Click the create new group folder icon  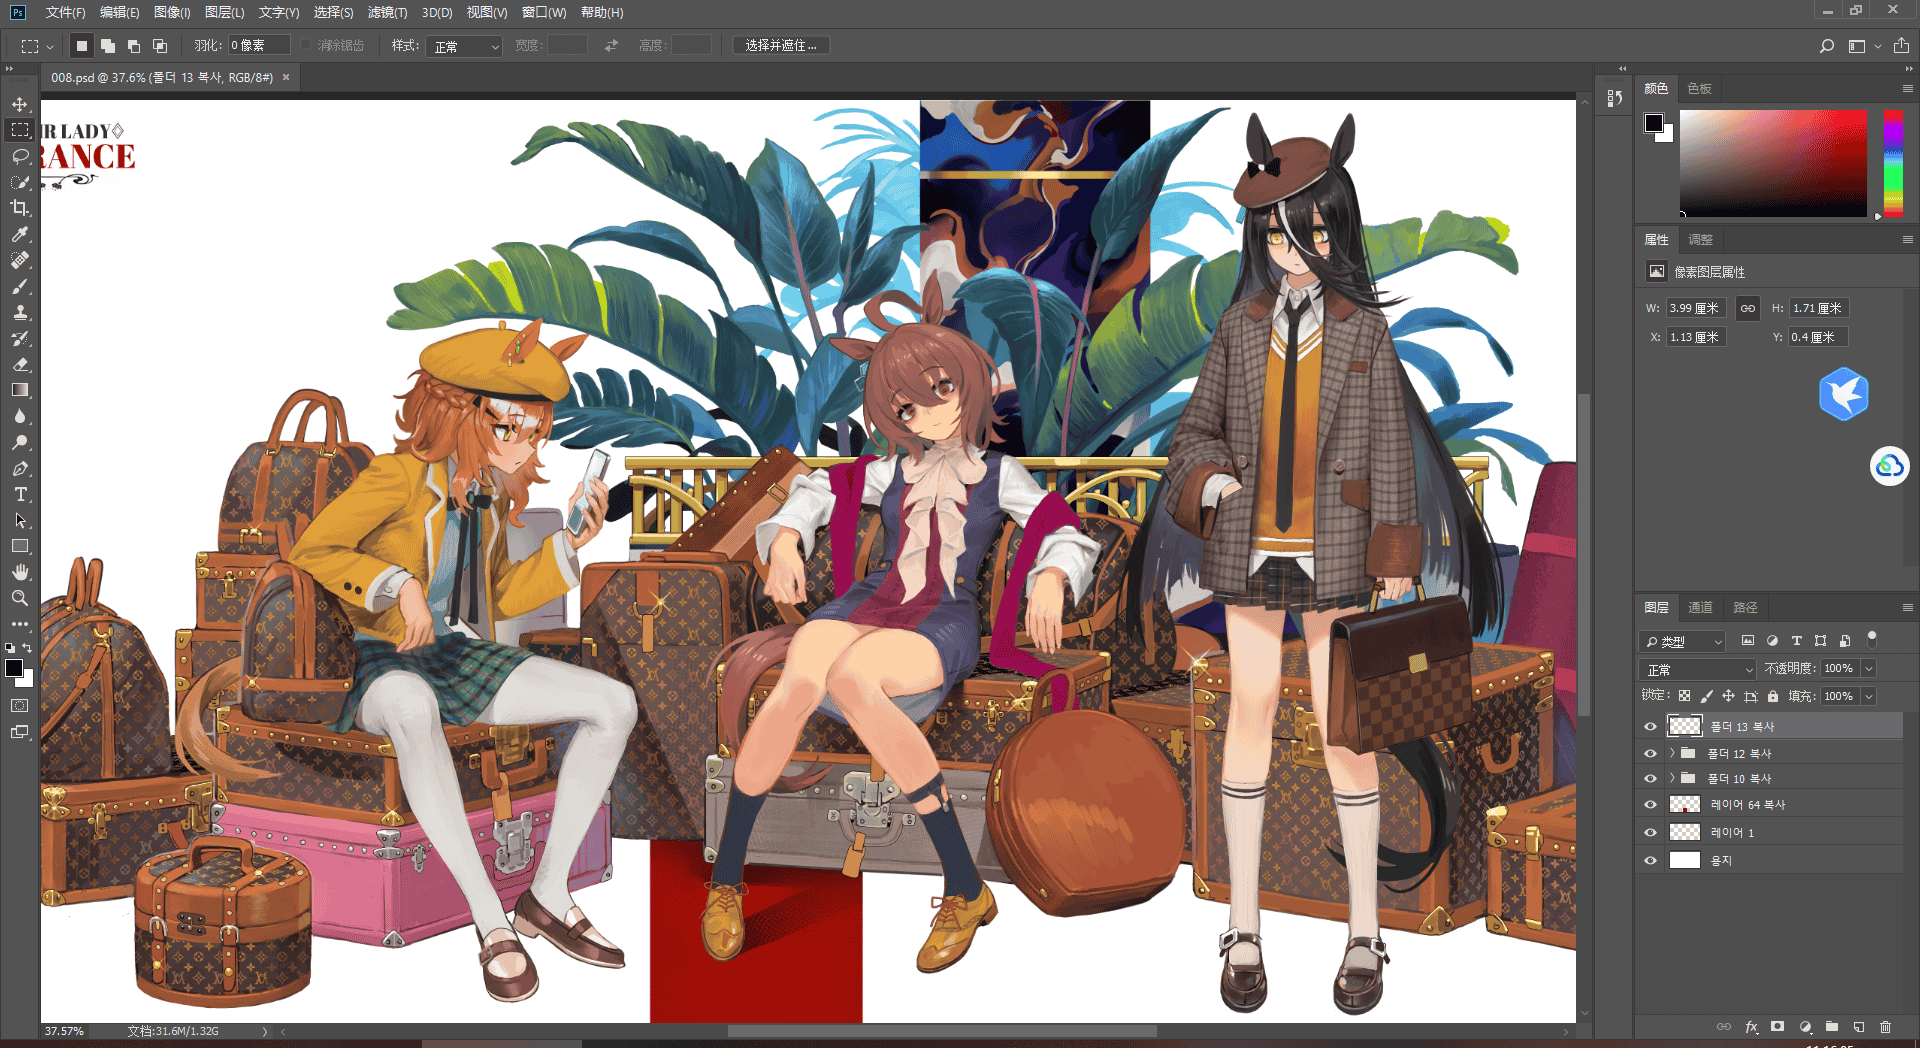click(1832, 1027)
